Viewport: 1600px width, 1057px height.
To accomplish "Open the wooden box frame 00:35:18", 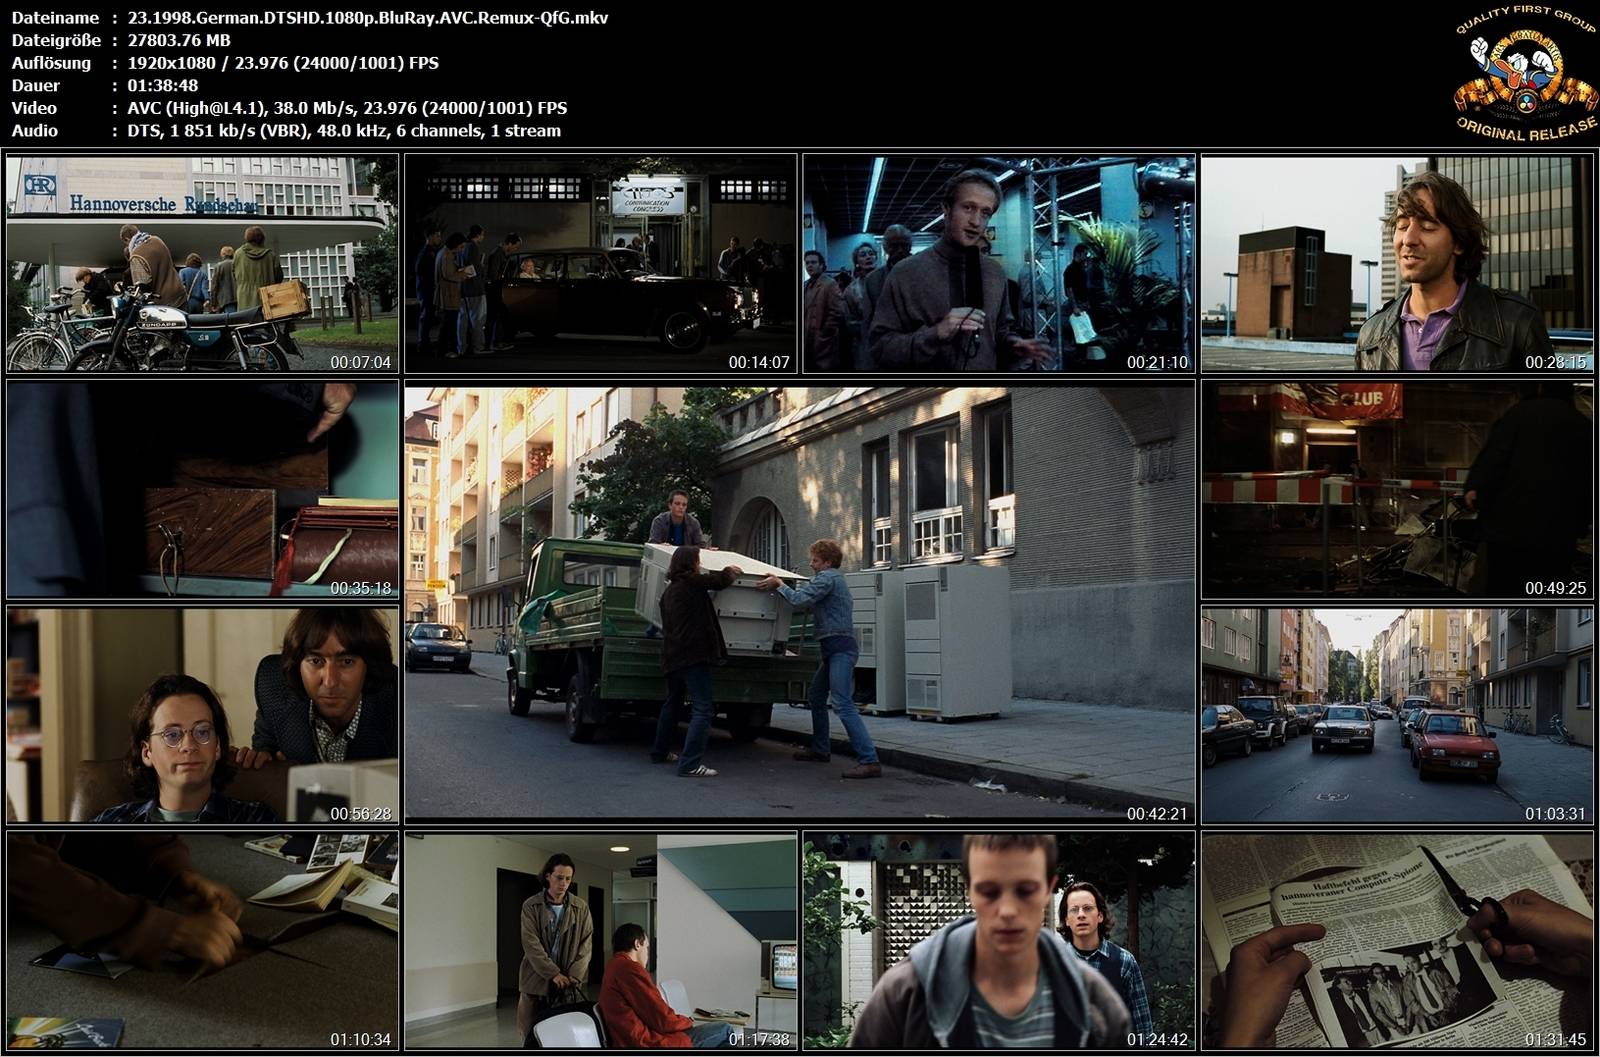I will click(202, 490).
